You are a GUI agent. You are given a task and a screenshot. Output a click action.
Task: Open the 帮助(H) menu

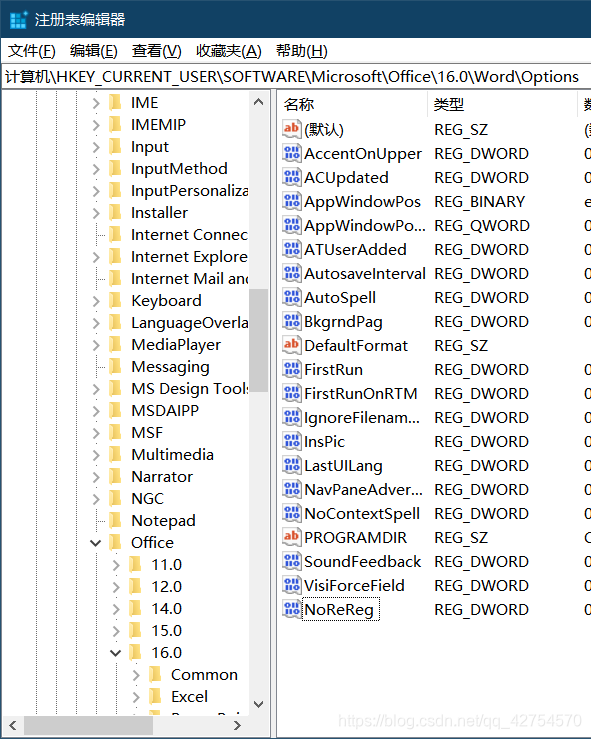[302, 50]
